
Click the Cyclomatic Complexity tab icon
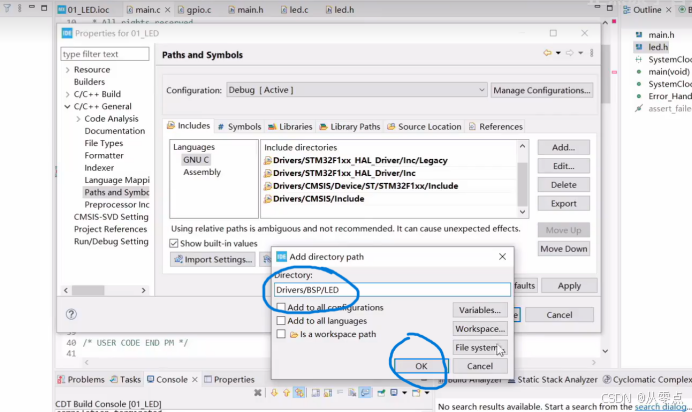click(x=607, y=379)
